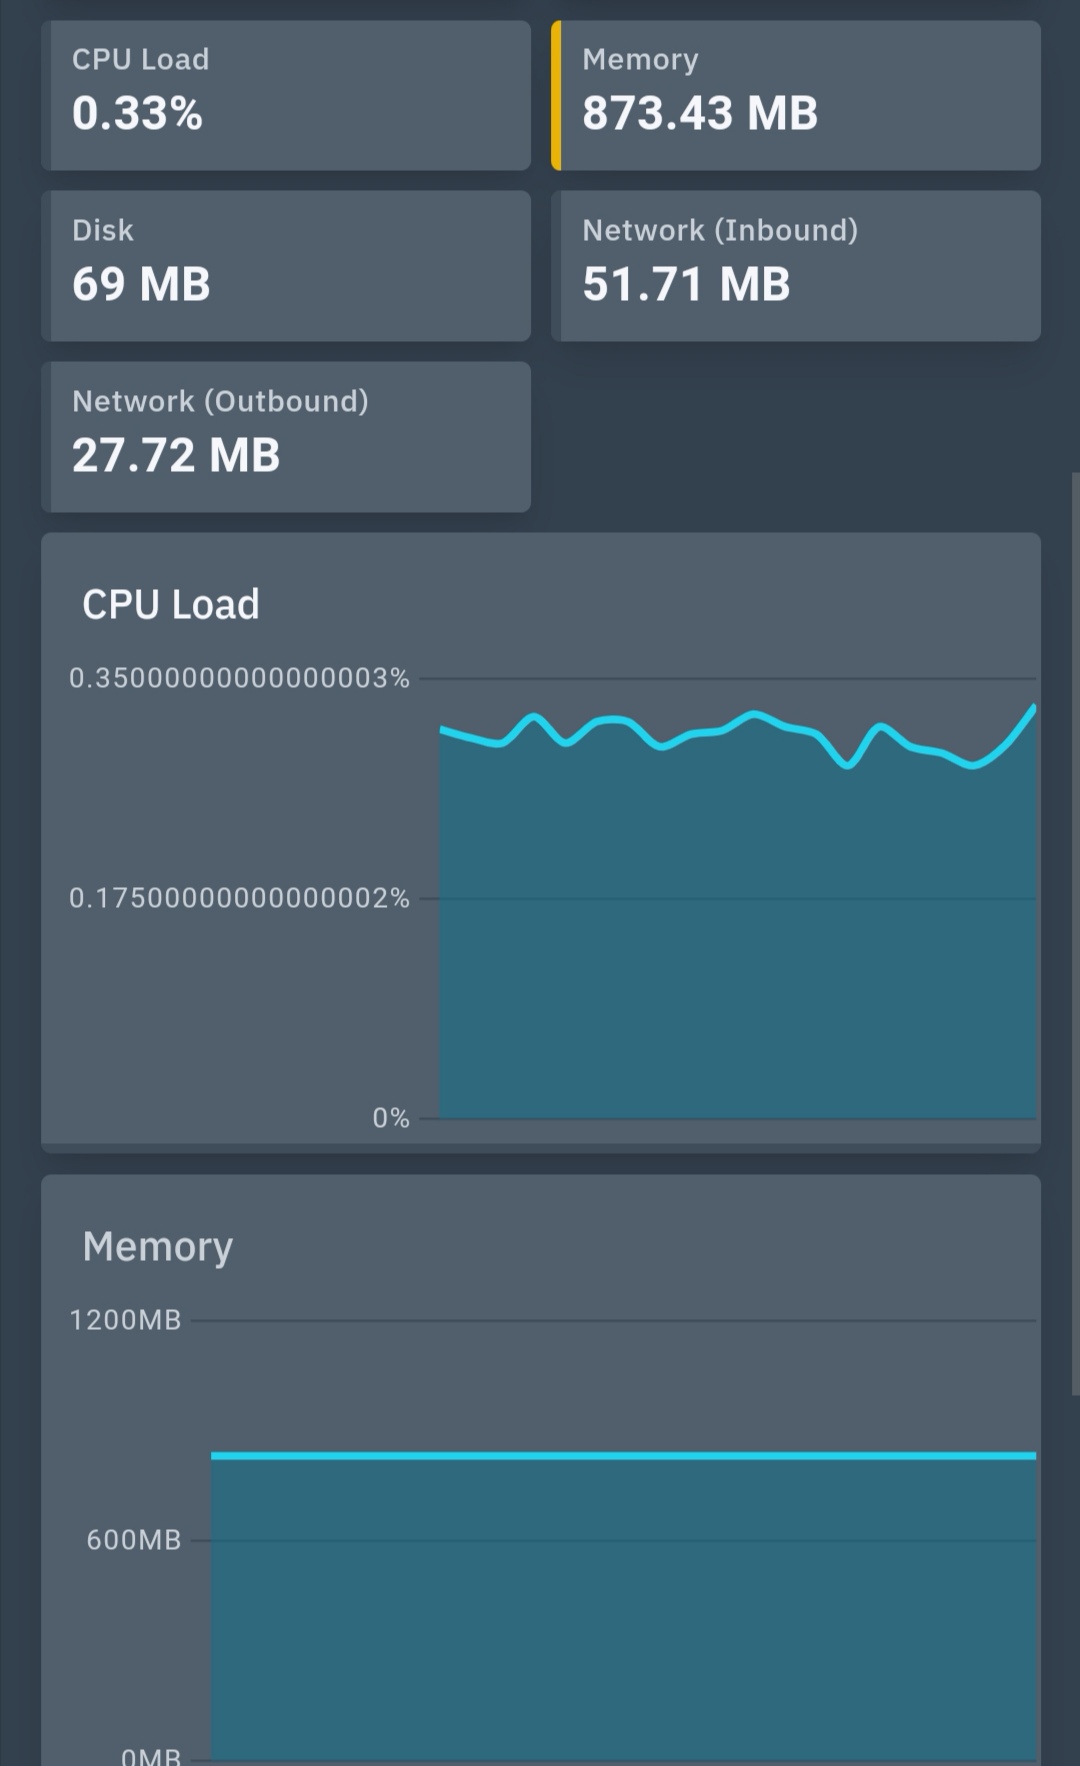1080x1766 pixels.
Task: Click the CPU Load chart title
Action: pyautogui.click(x=171, y=604)
